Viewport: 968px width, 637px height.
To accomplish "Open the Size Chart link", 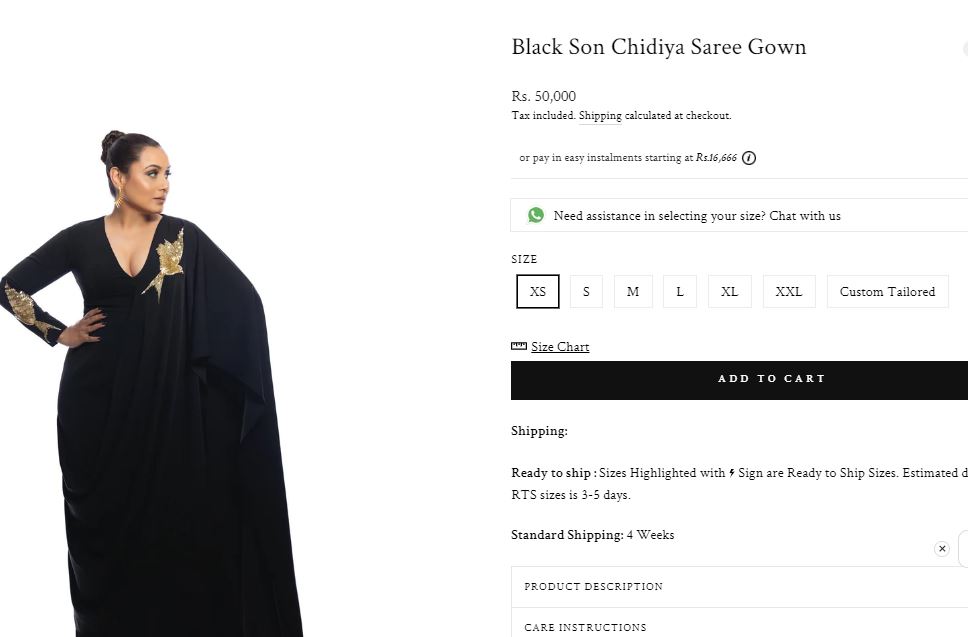I will (x=560, y=347).
